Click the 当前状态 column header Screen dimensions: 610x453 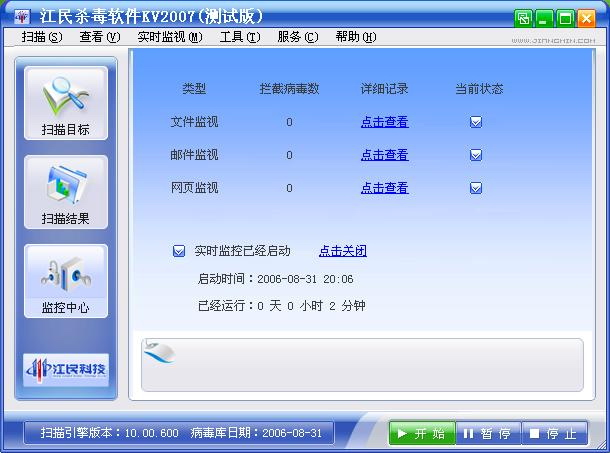(x=479, y=89)
